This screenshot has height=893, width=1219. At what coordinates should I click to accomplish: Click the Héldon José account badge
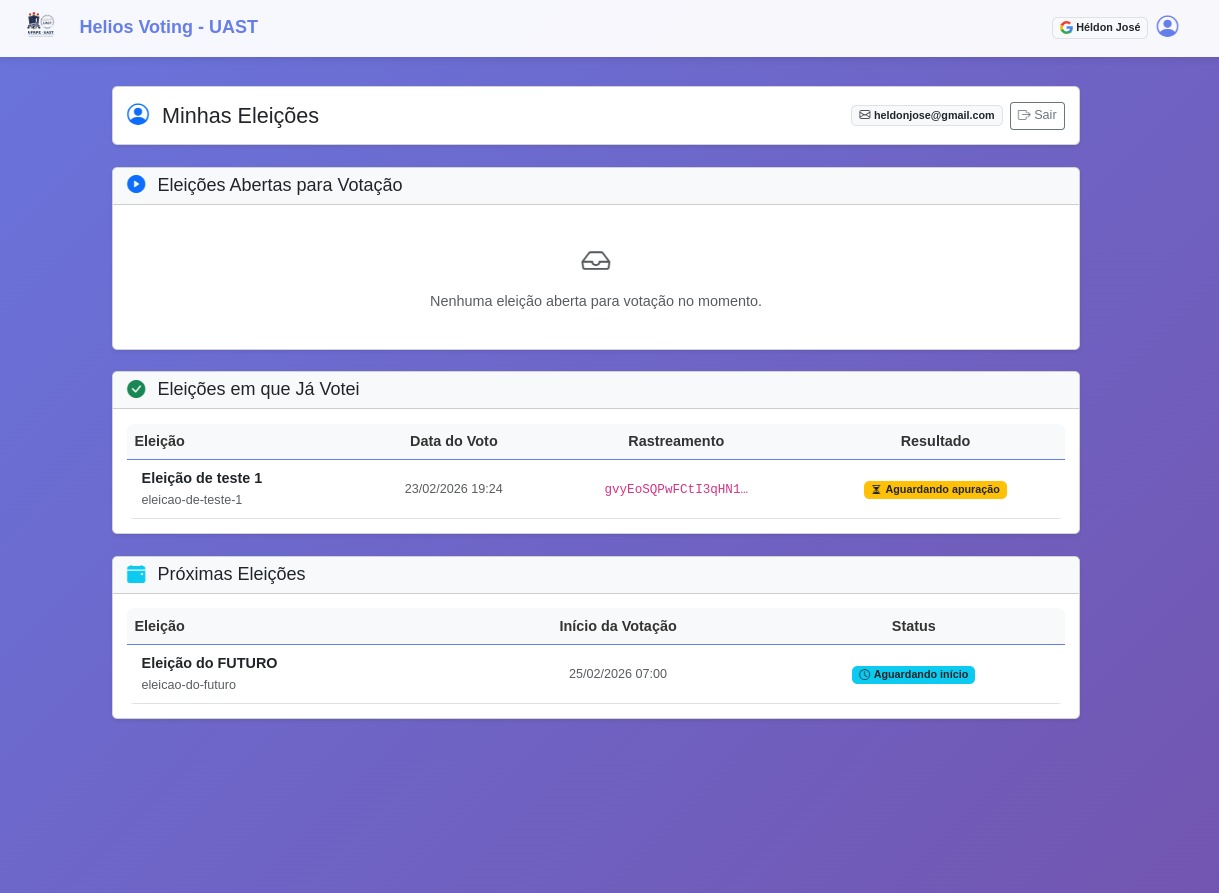[x=1099, y=27]
